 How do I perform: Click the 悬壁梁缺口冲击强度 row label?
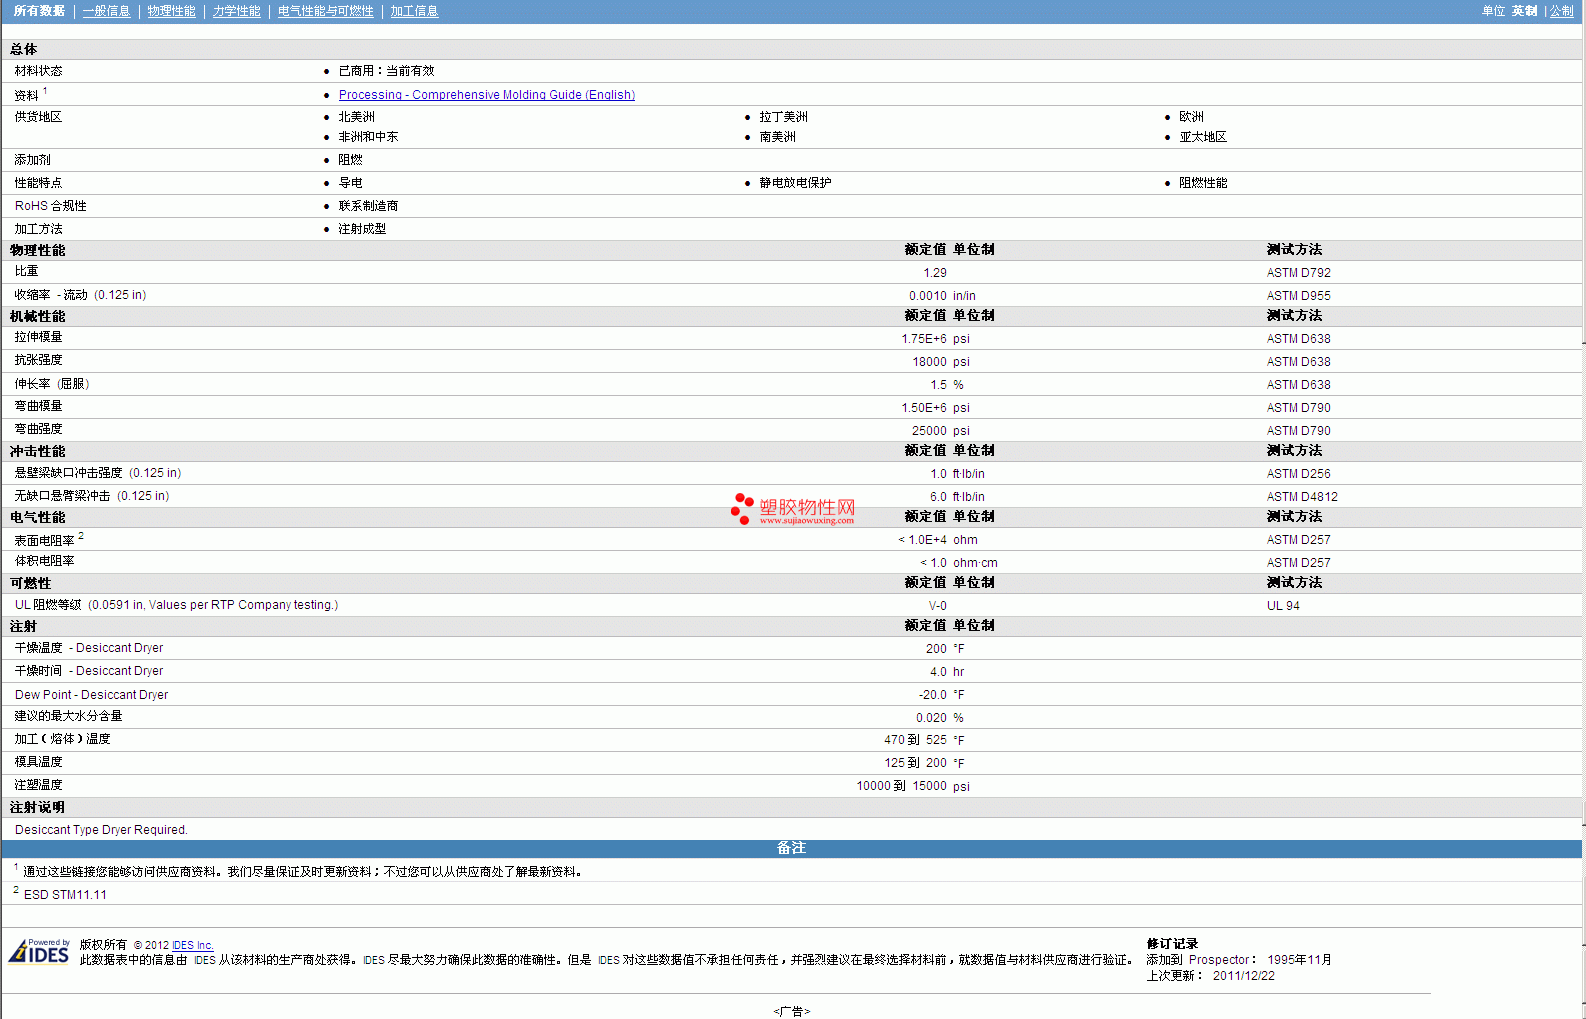point(68,473)
